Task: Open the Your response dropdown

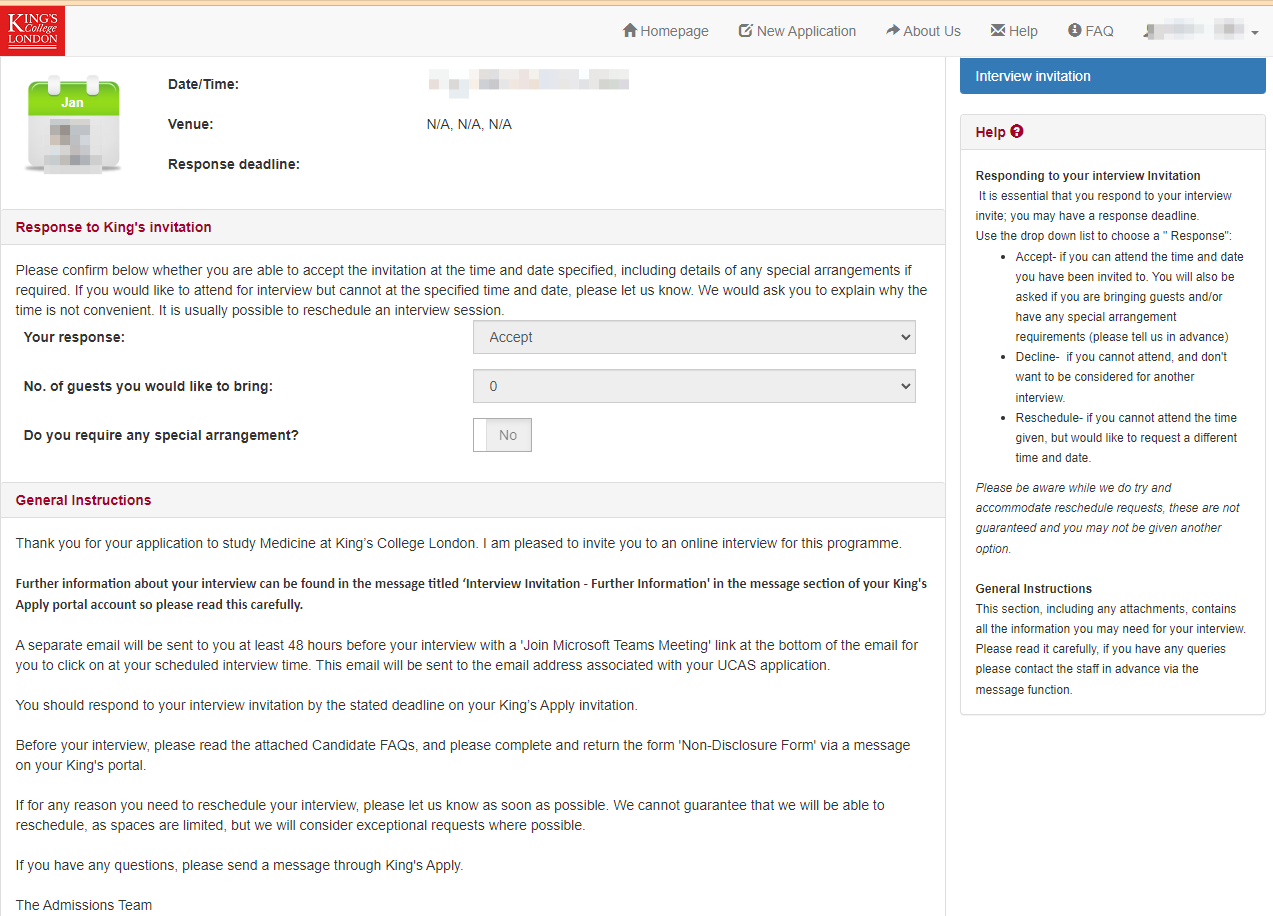Action: (x=694, y=337)
